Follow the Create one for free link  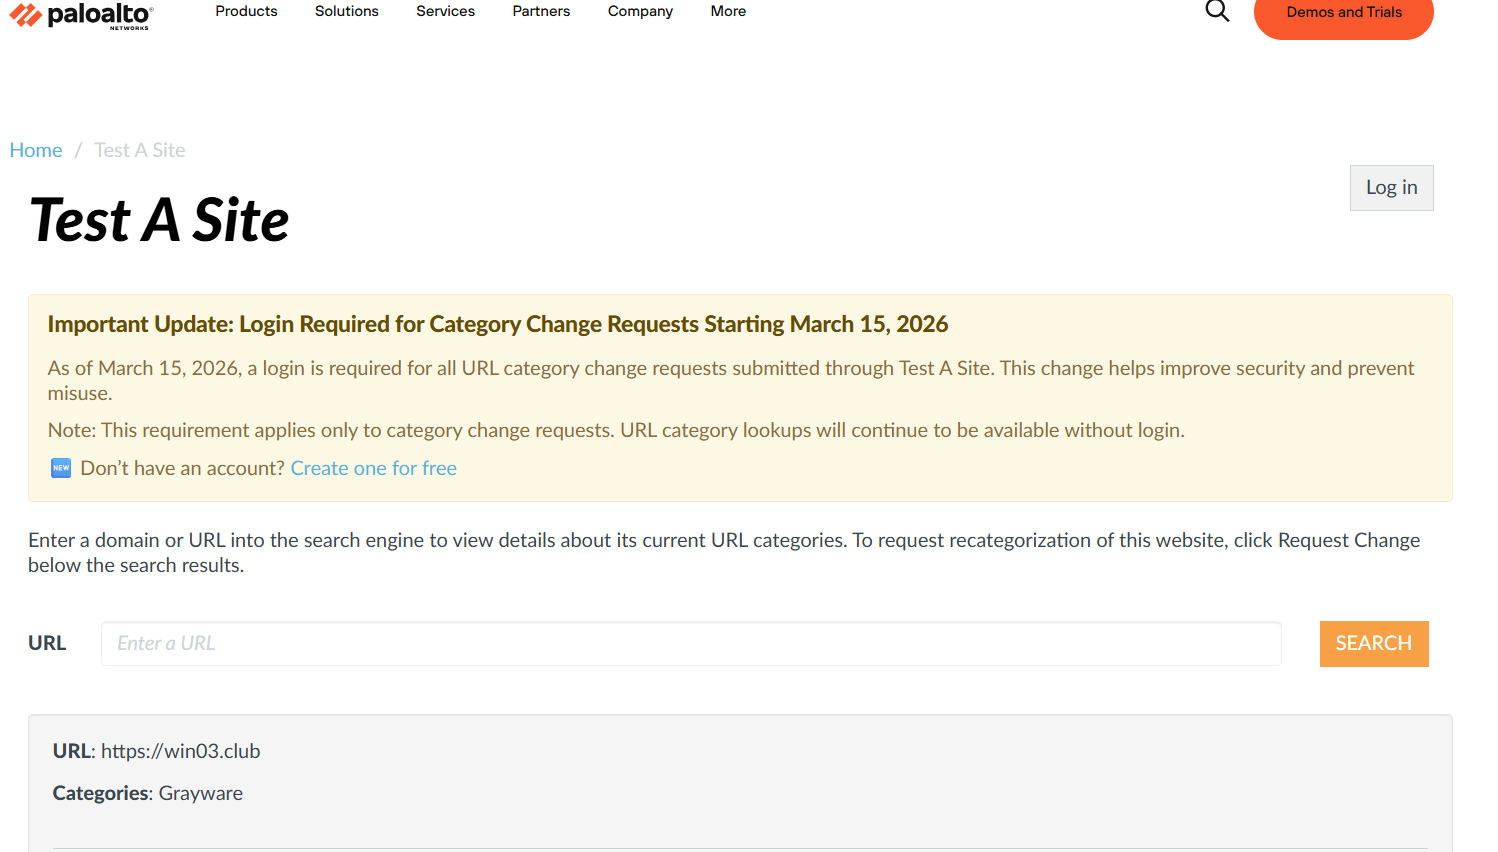[374, 468]
